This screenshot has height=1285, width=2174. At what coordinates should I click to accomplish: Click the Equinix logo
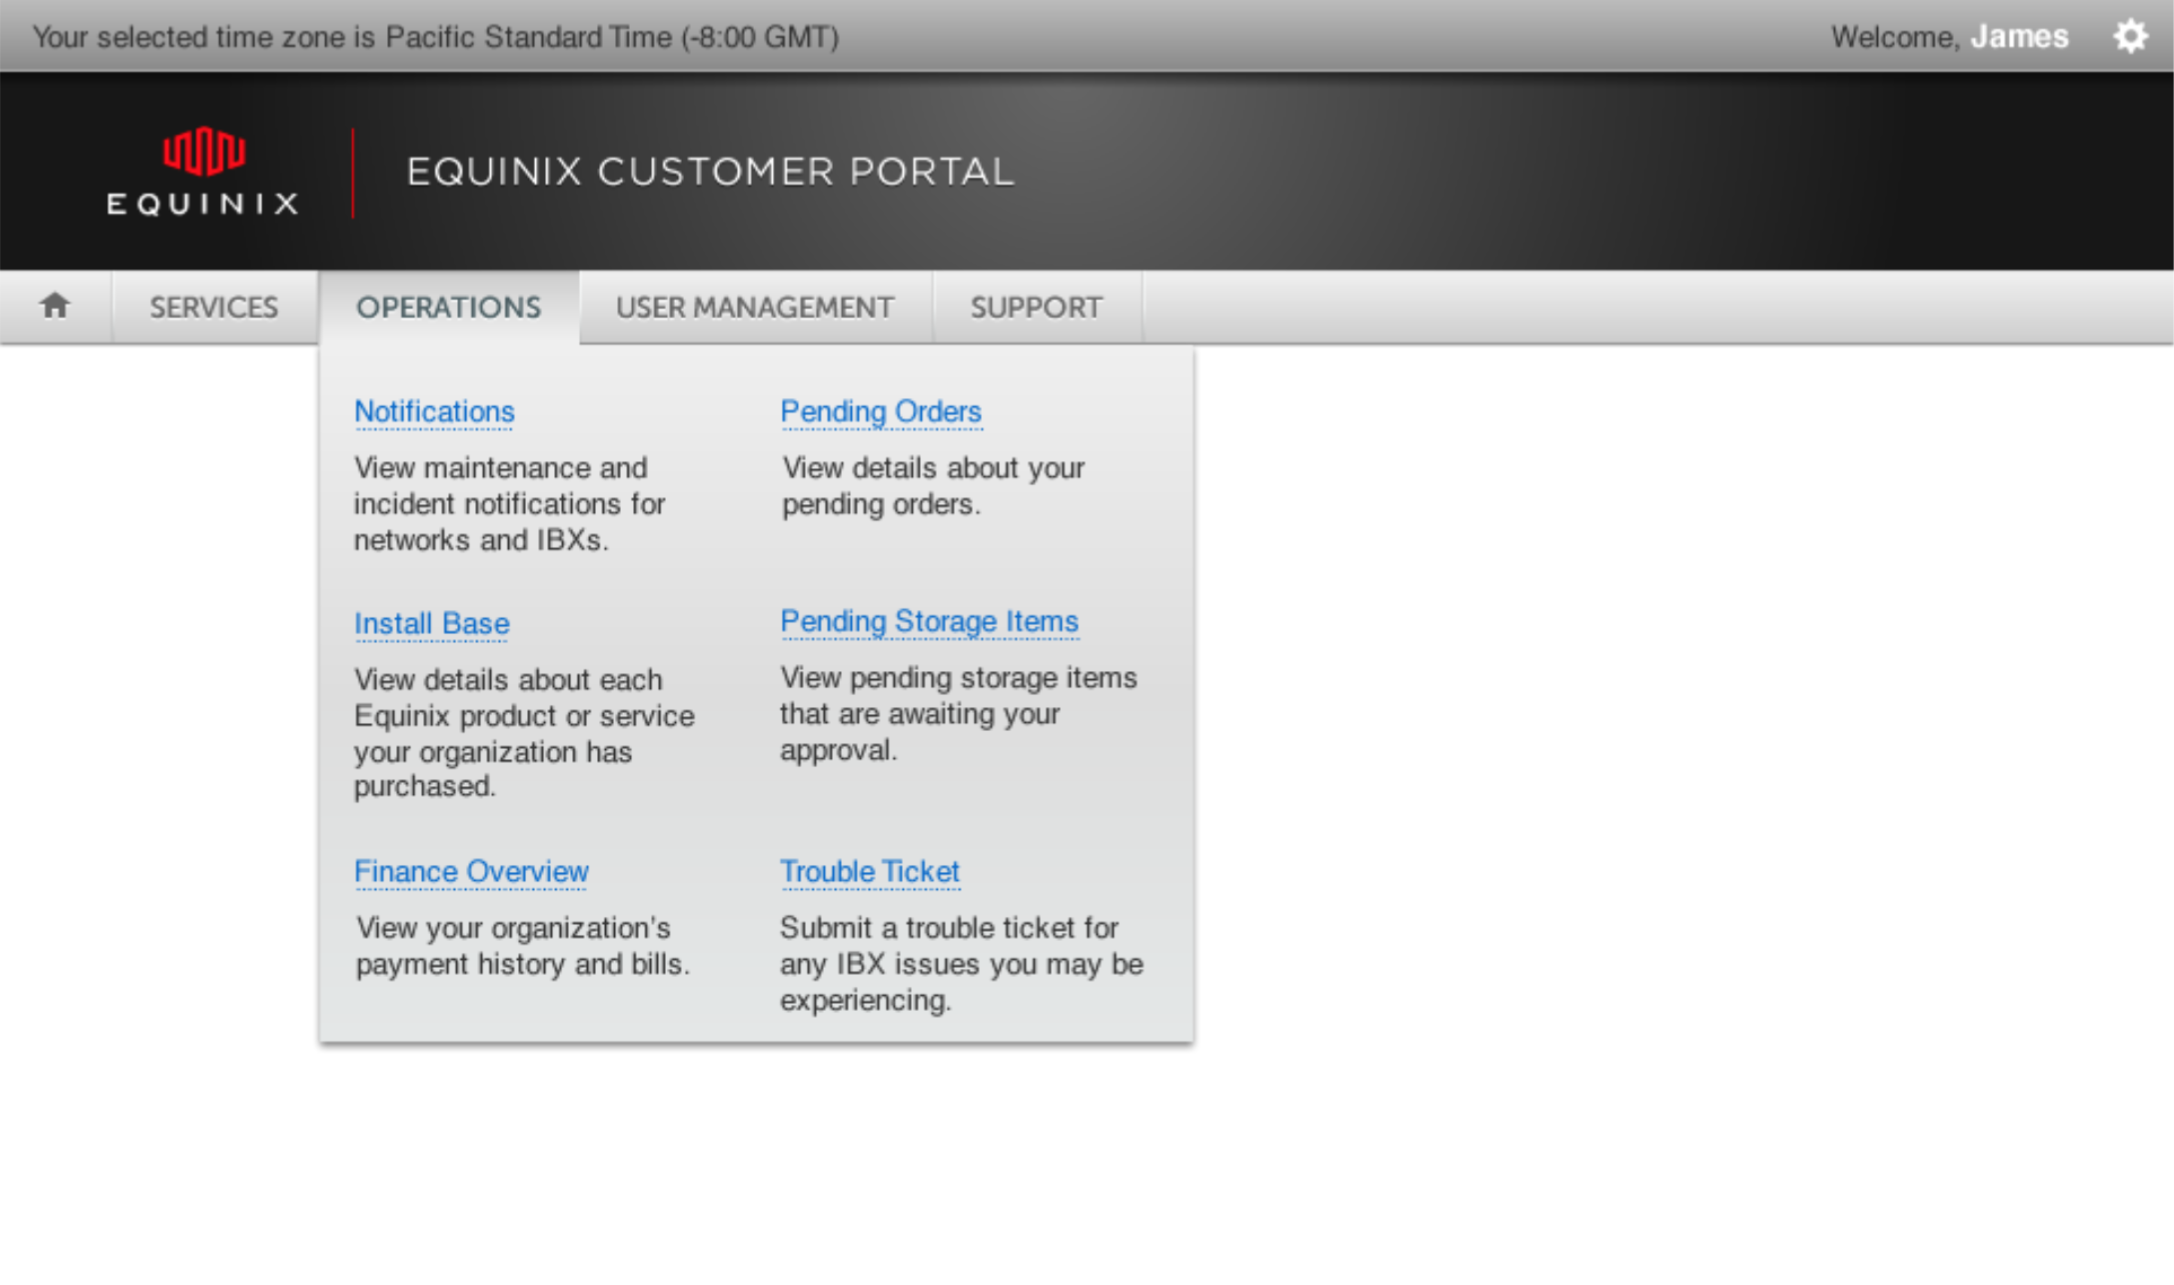[x=203, y=171]
